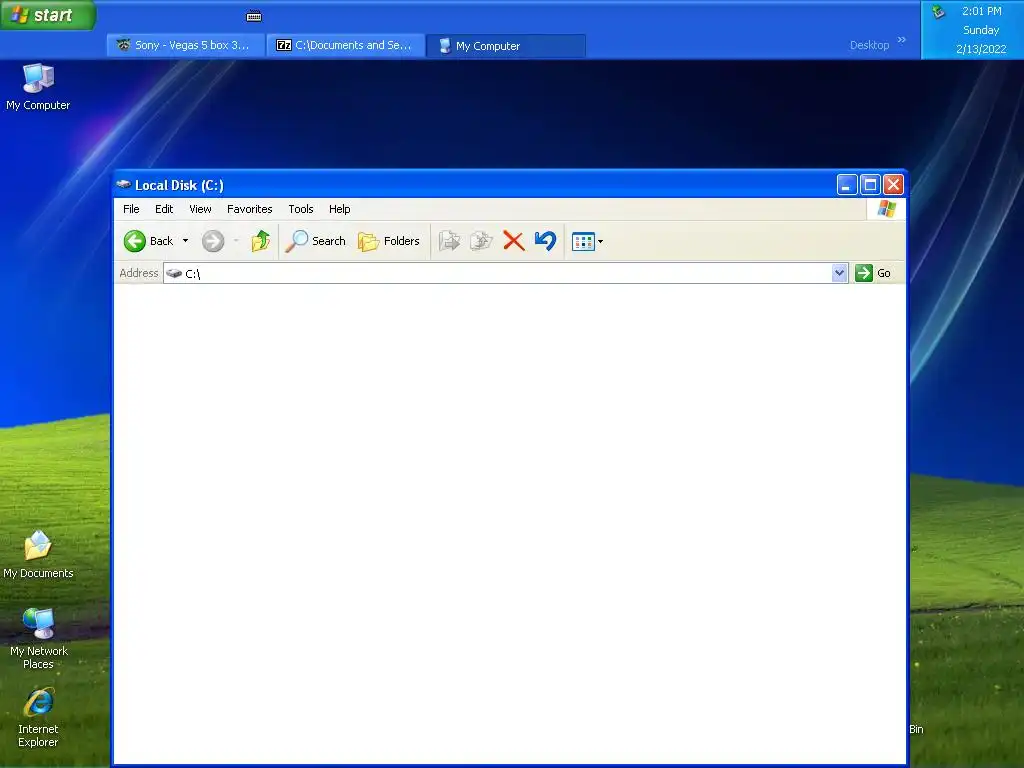Open the Tools menu
This screenshot has height=768, width=1024.
tap(300, 209)
